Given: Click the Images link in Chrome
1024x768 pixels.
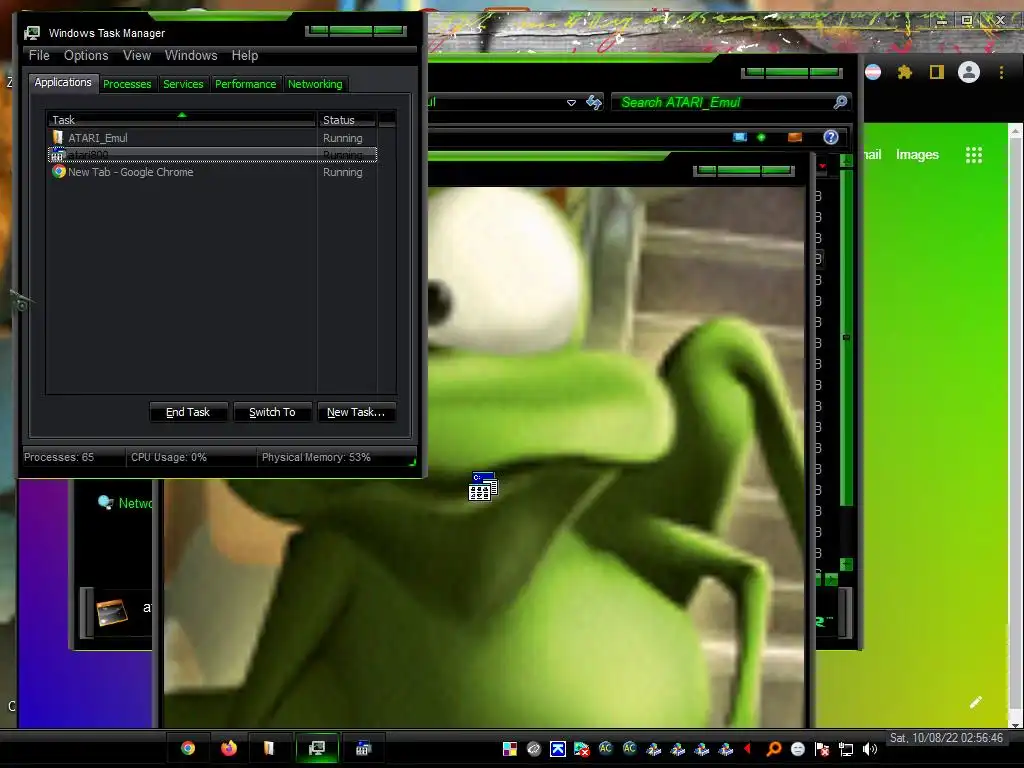Looking at the screenshot, I should [x=917, y=155].
